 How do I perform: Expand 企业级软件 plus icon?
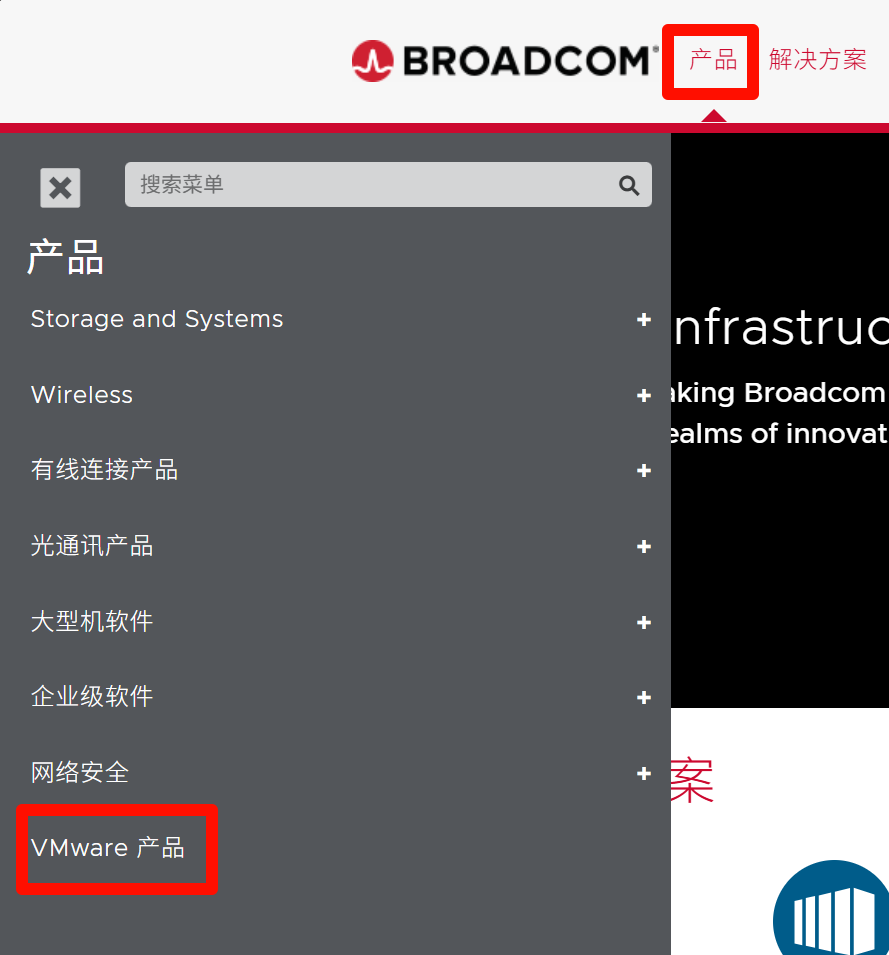coord(644,697)
